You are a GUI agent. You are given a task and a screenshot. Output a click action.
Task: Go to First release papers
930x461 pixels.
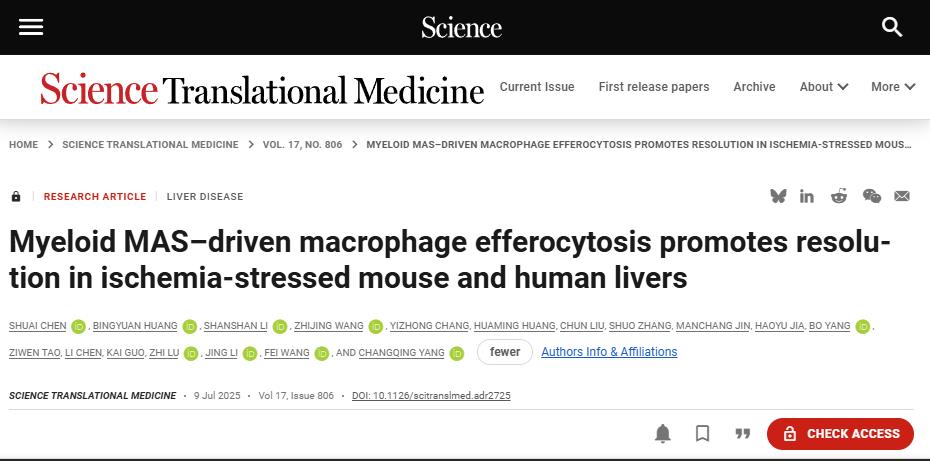point(654,87)
